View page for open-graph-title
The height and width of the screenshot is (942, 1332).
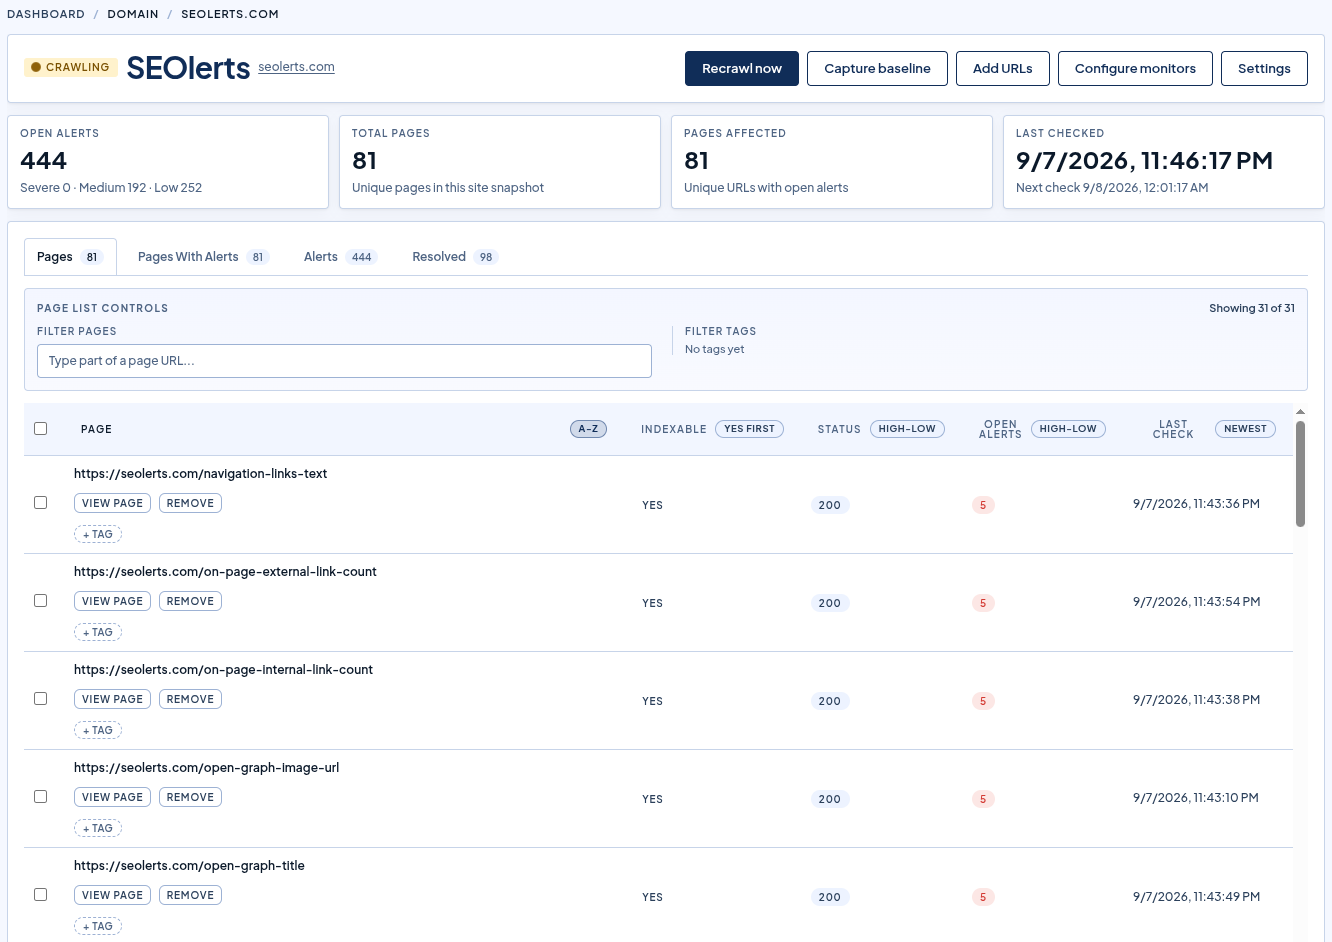[x=112, y=895]
